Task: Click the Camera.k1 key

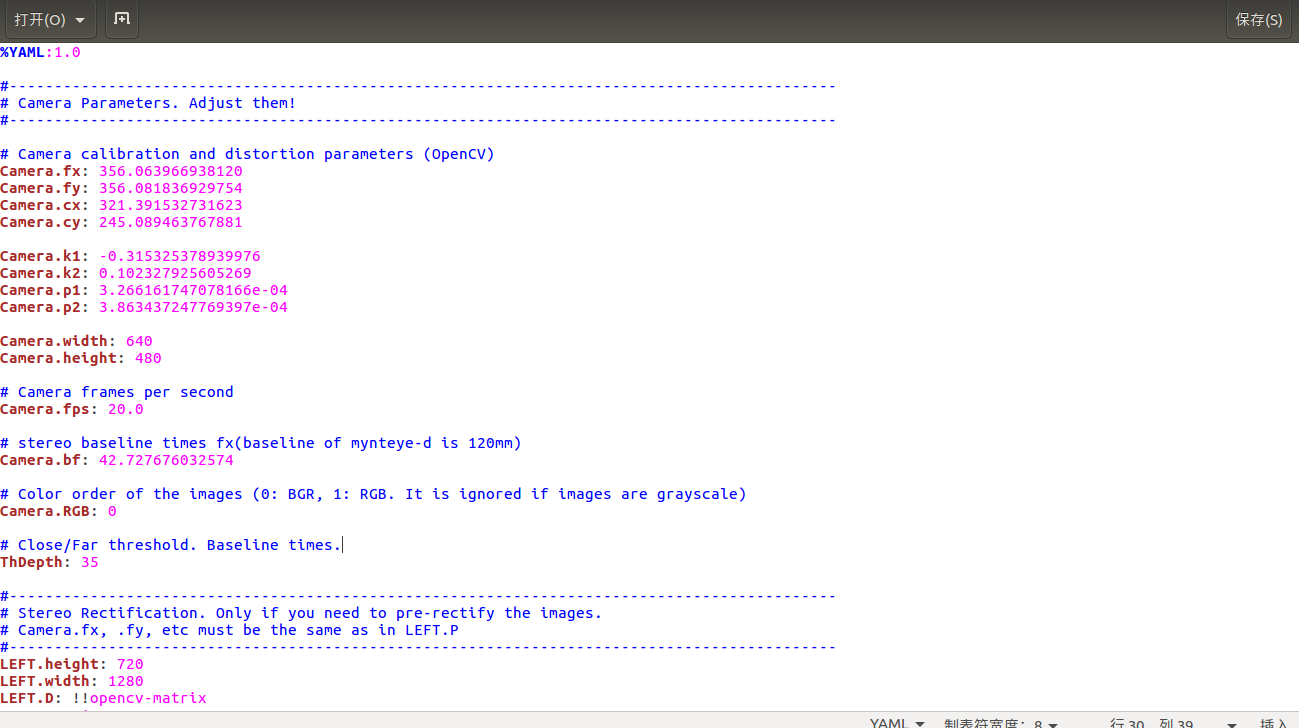Action: click(x=40, y=256)
